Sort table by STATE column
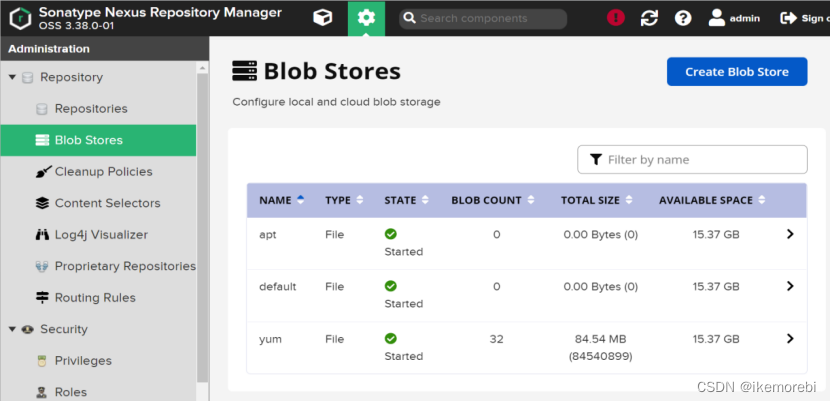Viewport: 831px width, 402px height. 406,200
